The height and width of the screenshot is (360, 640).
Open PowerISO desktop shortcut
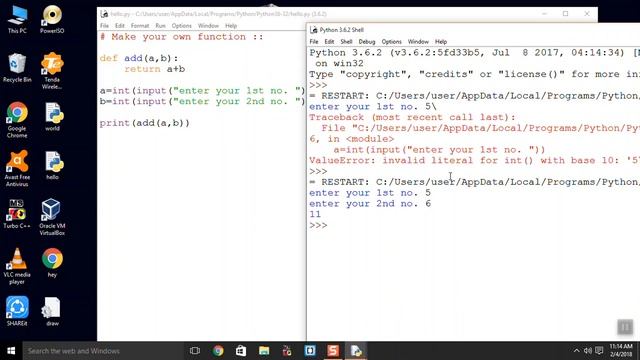point(52,20)
